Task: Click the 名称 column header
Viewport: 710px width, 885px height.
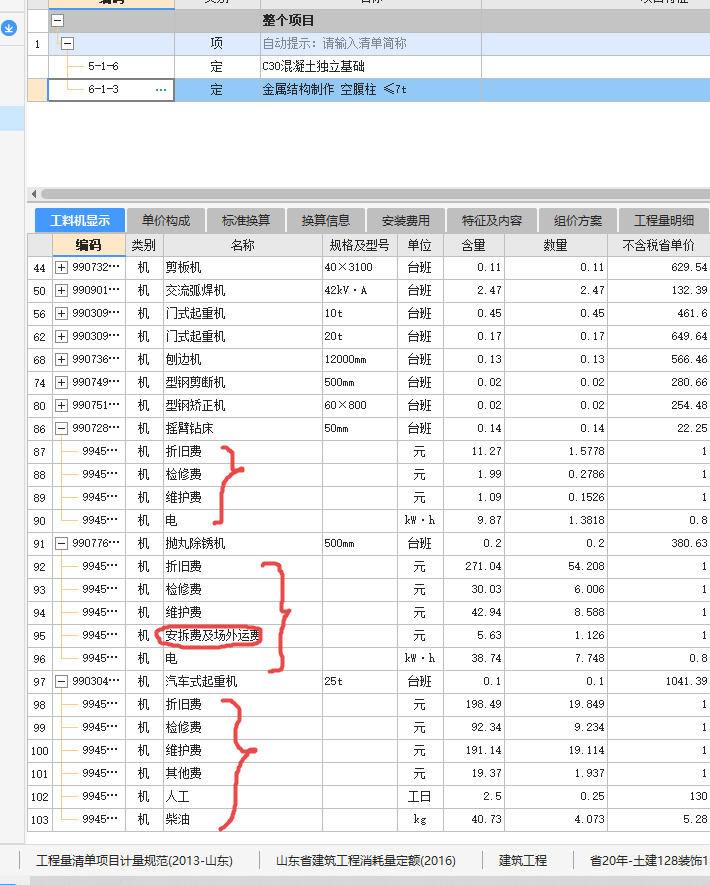Action: (243, 245)
